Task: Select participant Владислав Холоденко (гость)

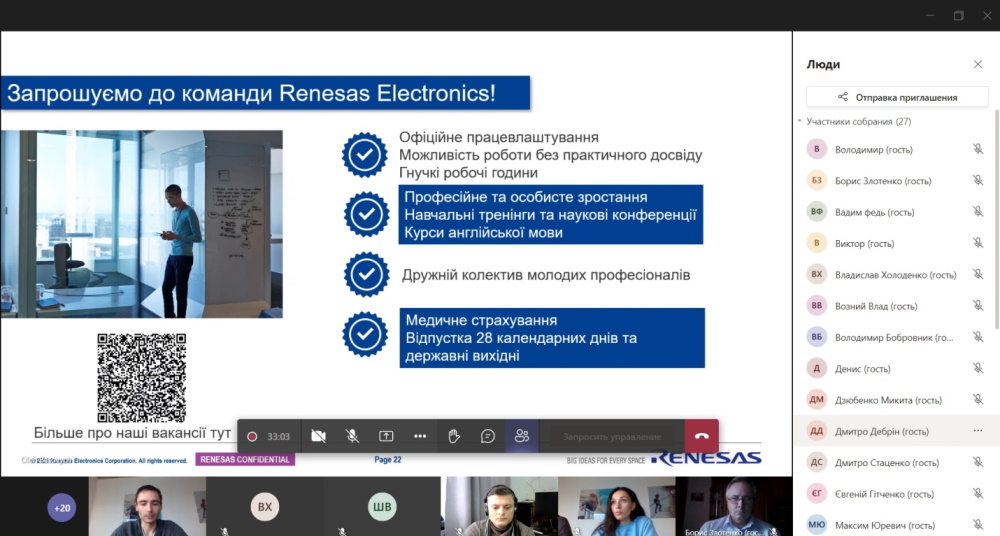Action: click(x=894, y=274)
